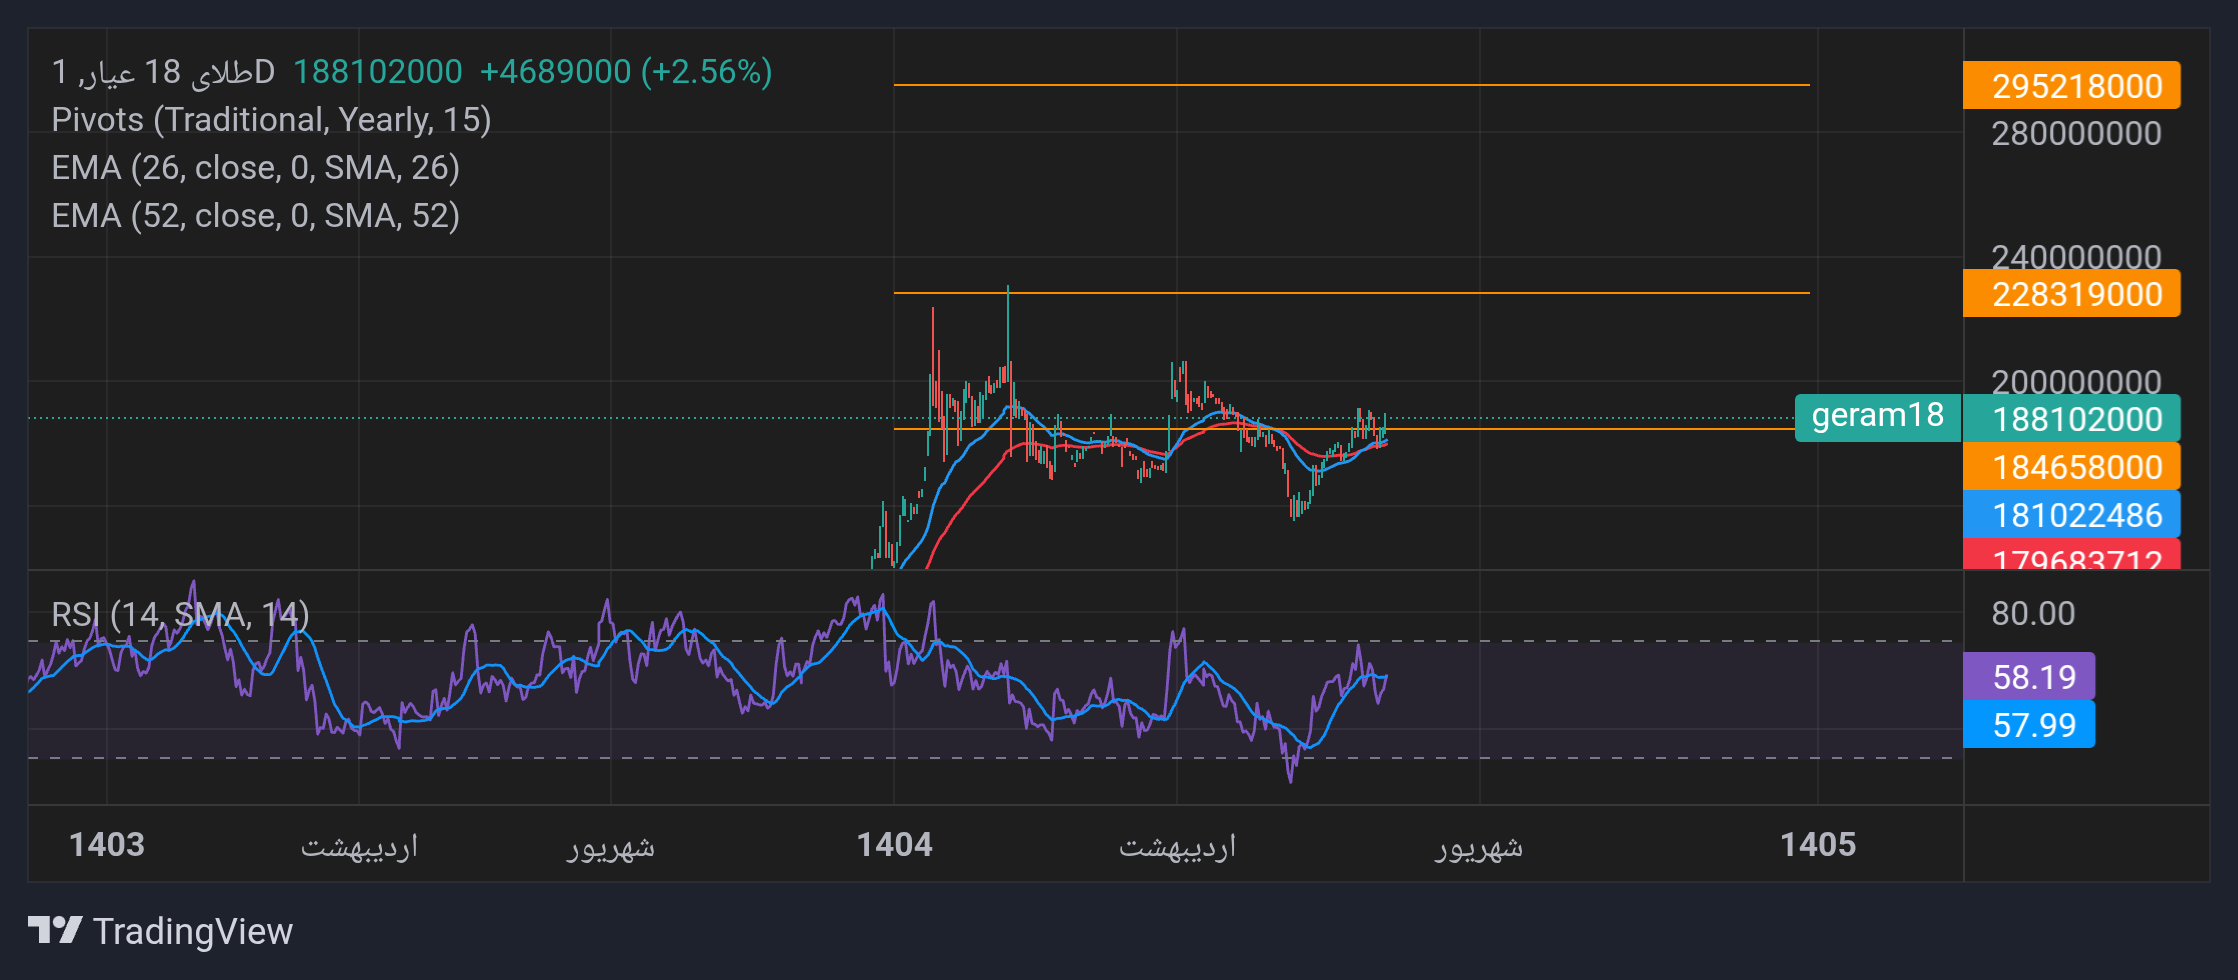Click the شهریور label before 1405
The width and height of the screenshot is (2238, 980).
point(1479,848)
